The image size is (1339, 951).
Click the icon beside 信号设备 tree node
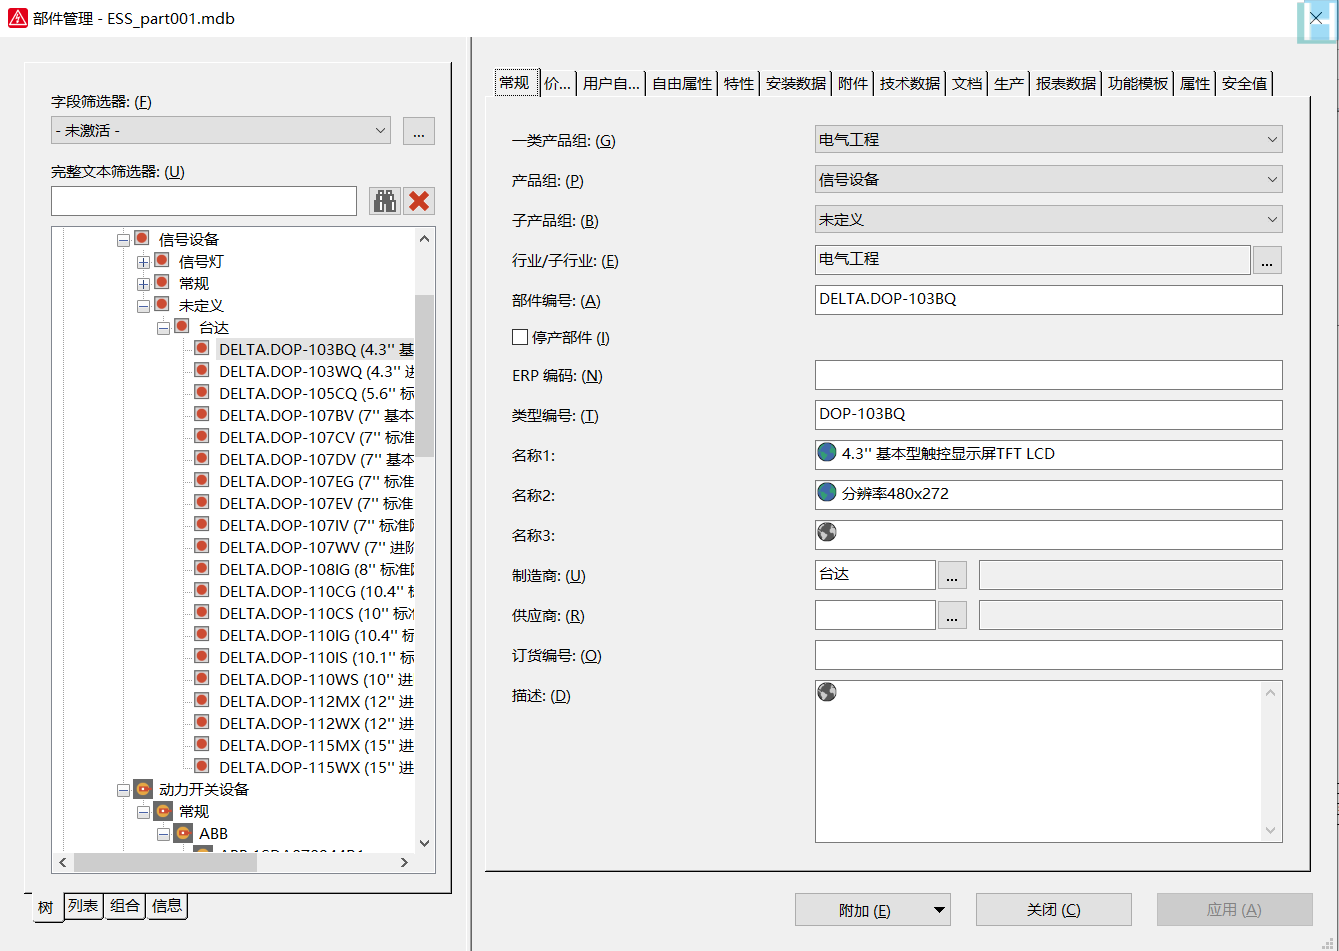click(x=142, y=238)
